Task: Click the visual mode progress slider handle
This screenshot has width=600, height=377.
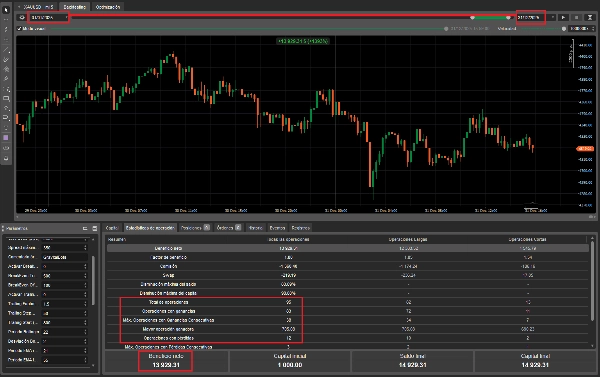Action: pyautogui.click(x=446, y=29)
